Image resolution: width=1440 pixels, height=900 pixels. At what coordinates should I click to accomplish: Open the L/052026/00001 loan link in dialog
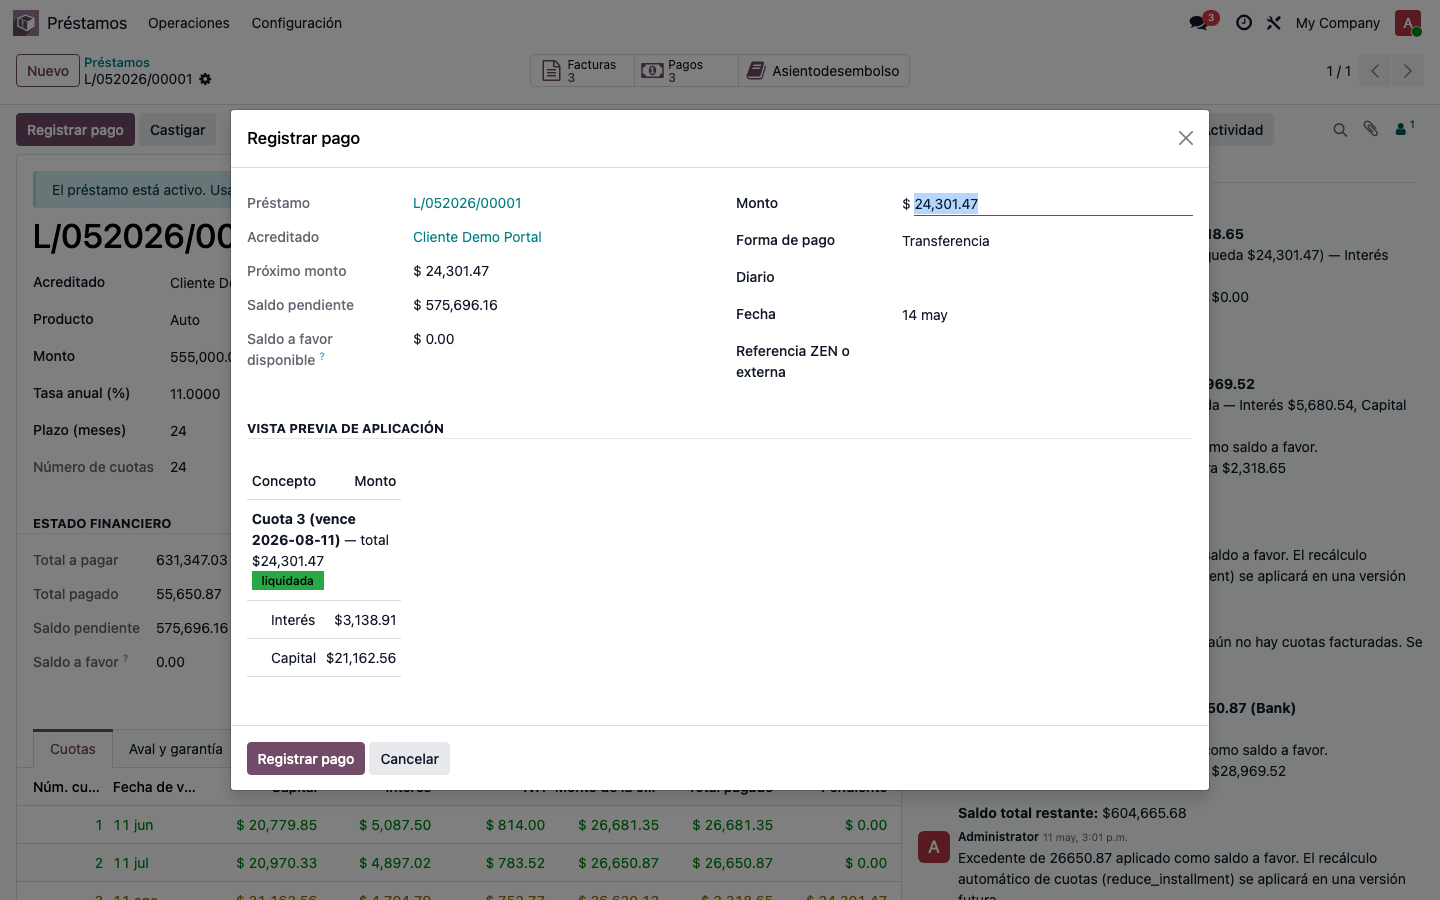467,203
